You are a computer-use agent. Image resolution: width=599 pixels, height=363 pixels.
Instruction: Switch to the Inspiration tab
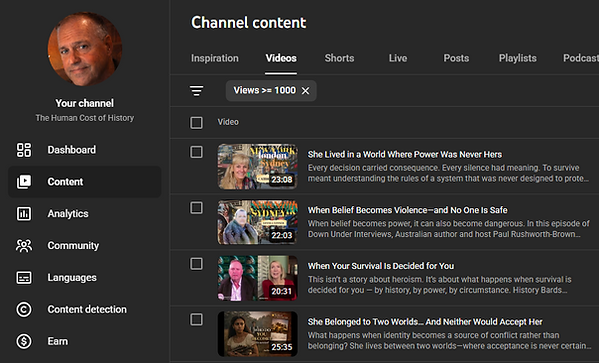[x=215, y=58]
